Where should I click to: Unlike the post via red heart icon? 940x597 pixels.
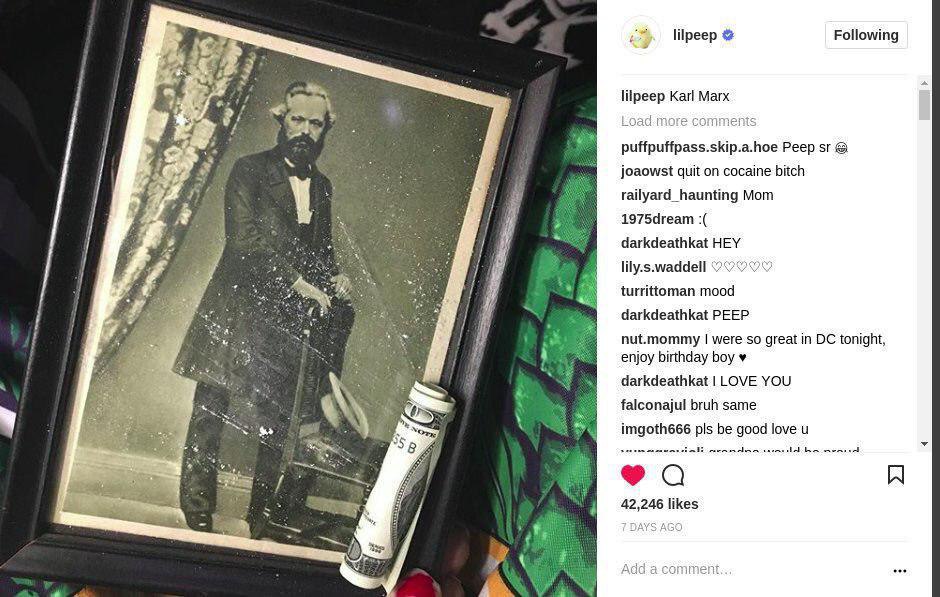pos(632,475)
